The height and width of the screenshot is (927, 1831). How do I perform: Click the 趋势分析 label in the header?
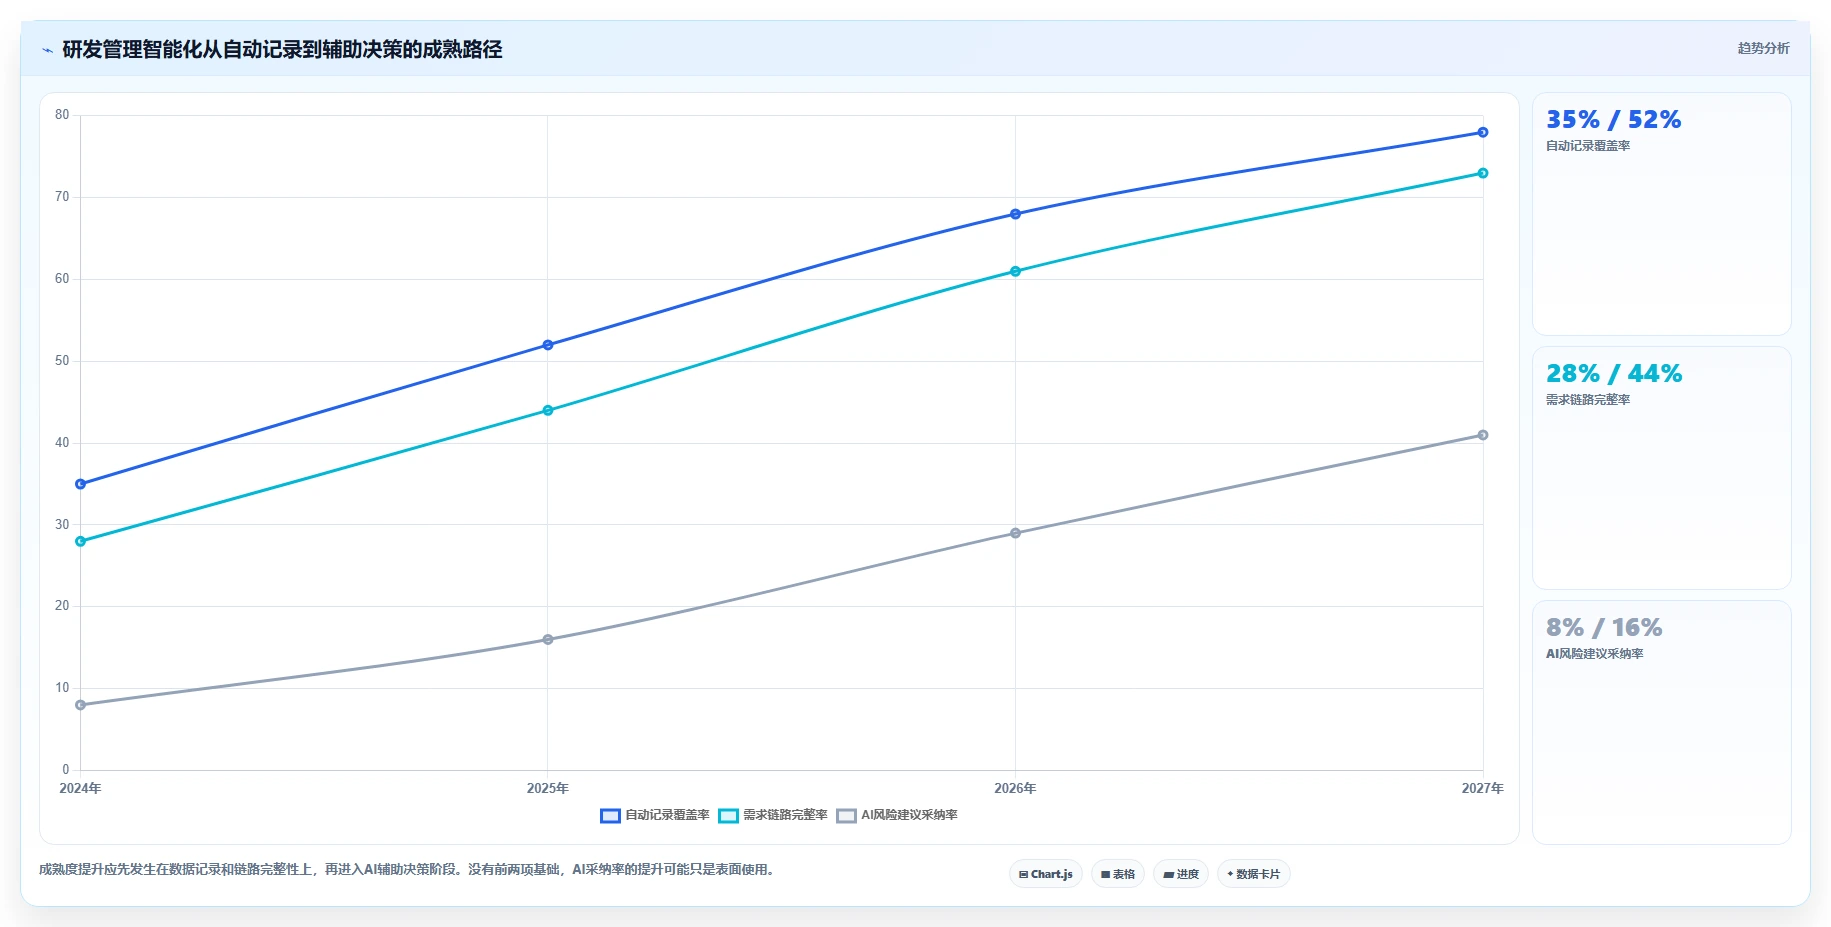[x=1763, y=48]
